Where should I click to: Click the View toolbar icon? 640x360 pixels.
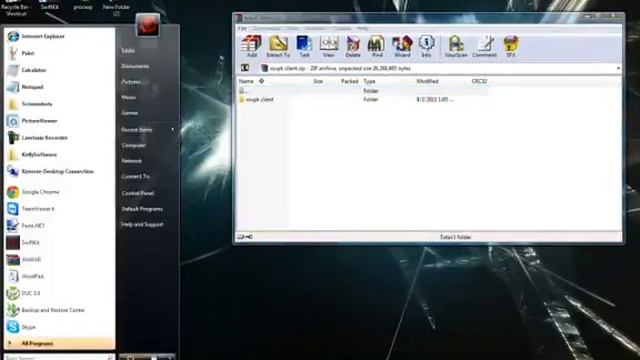click(x=328, y=46)
